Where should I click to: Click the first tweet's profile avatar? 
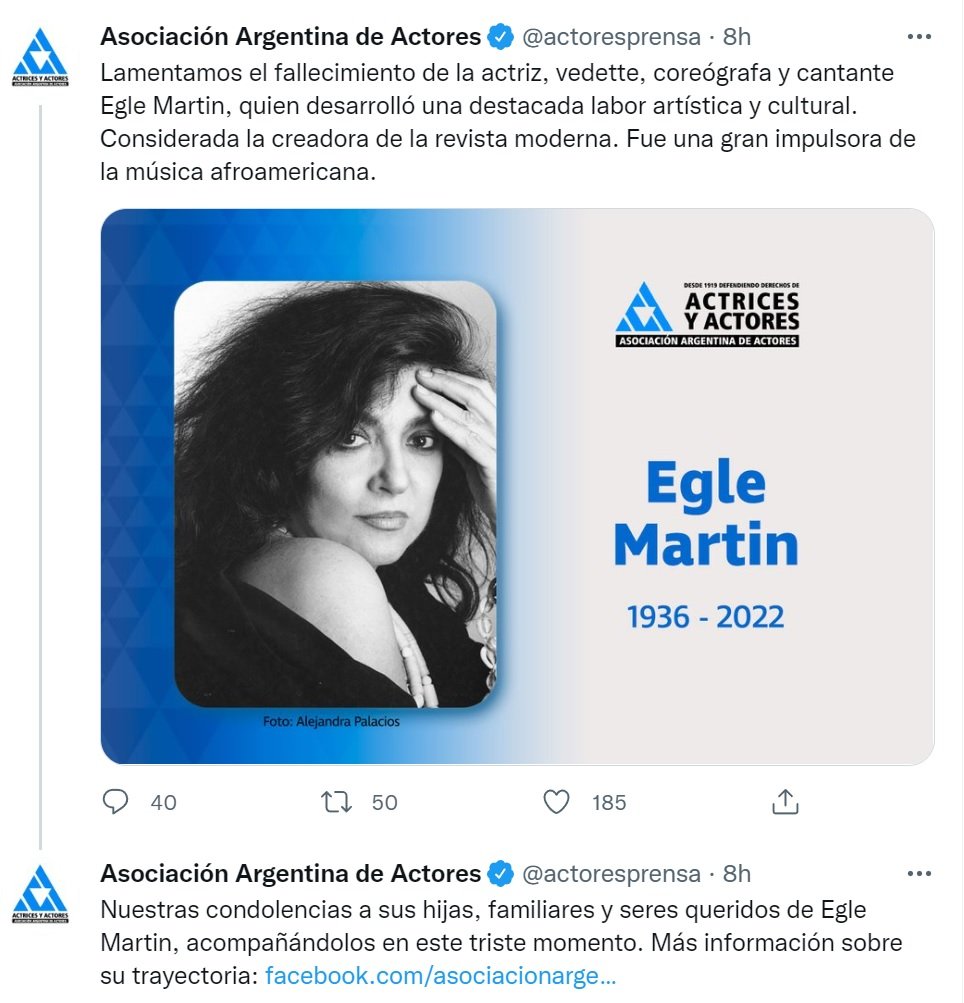pos(40,56)
